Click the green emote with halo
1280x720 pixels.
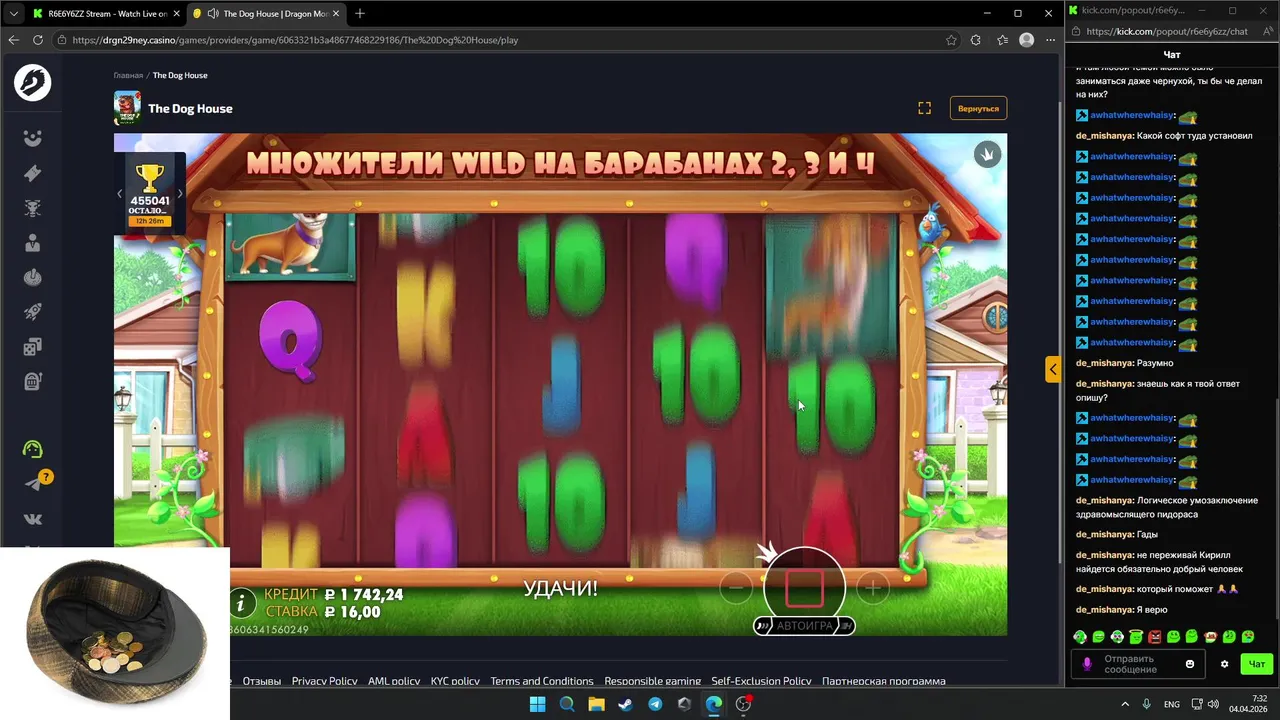(1136, 637)
